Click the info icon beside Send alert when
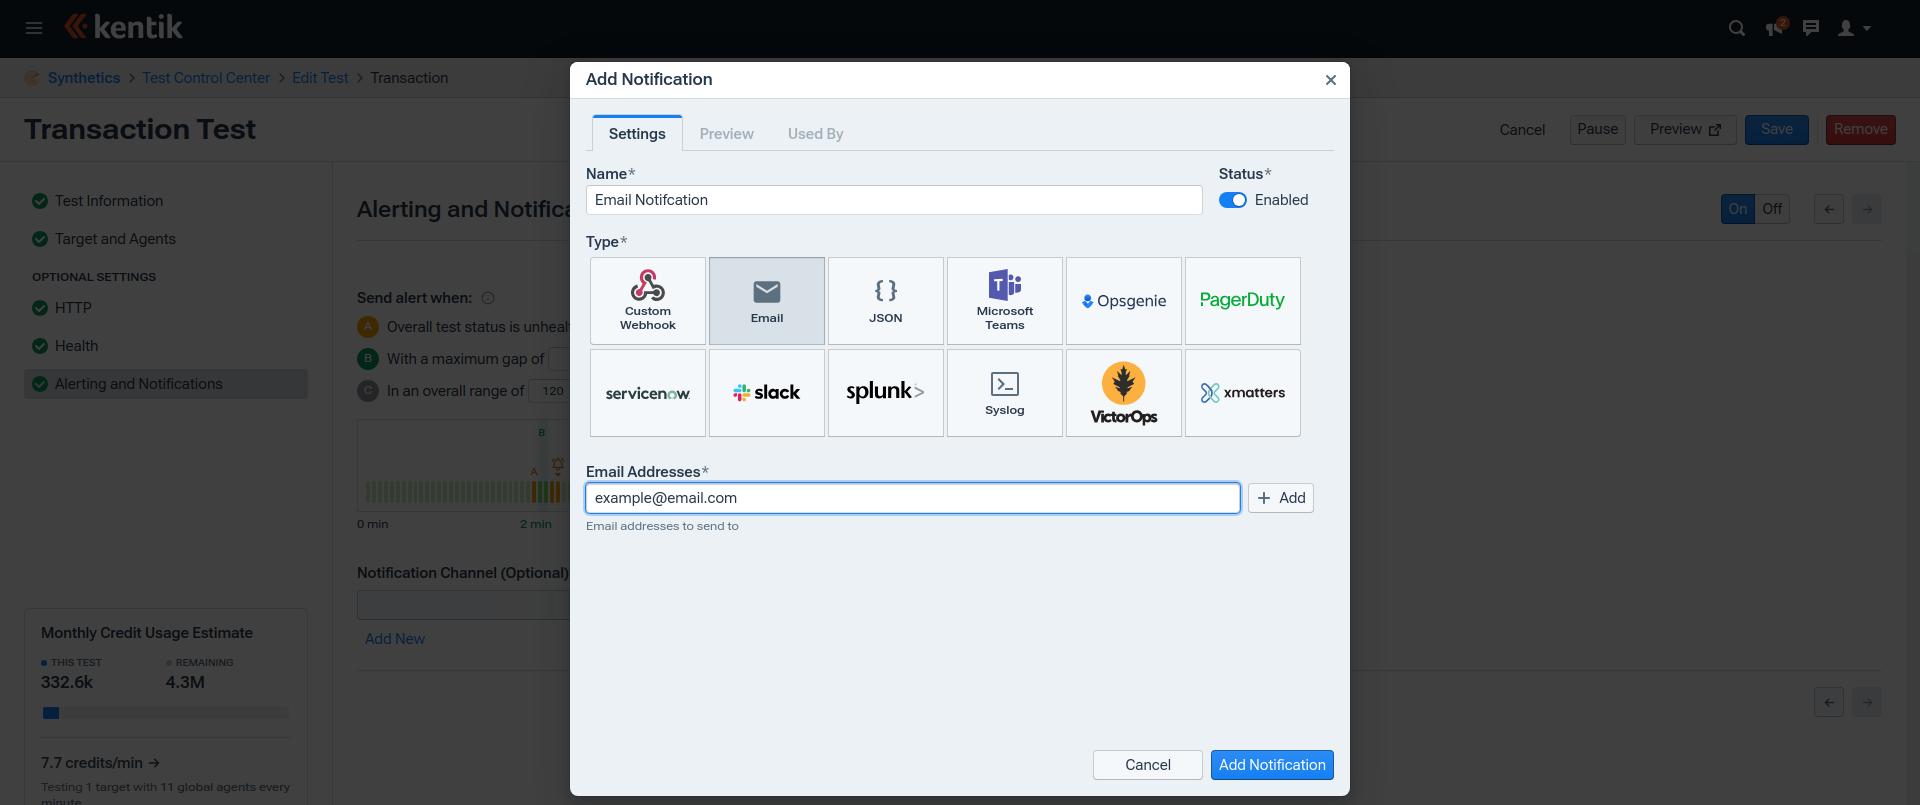Viewport: 1920px width, 805px height. [x=488, y=298]
